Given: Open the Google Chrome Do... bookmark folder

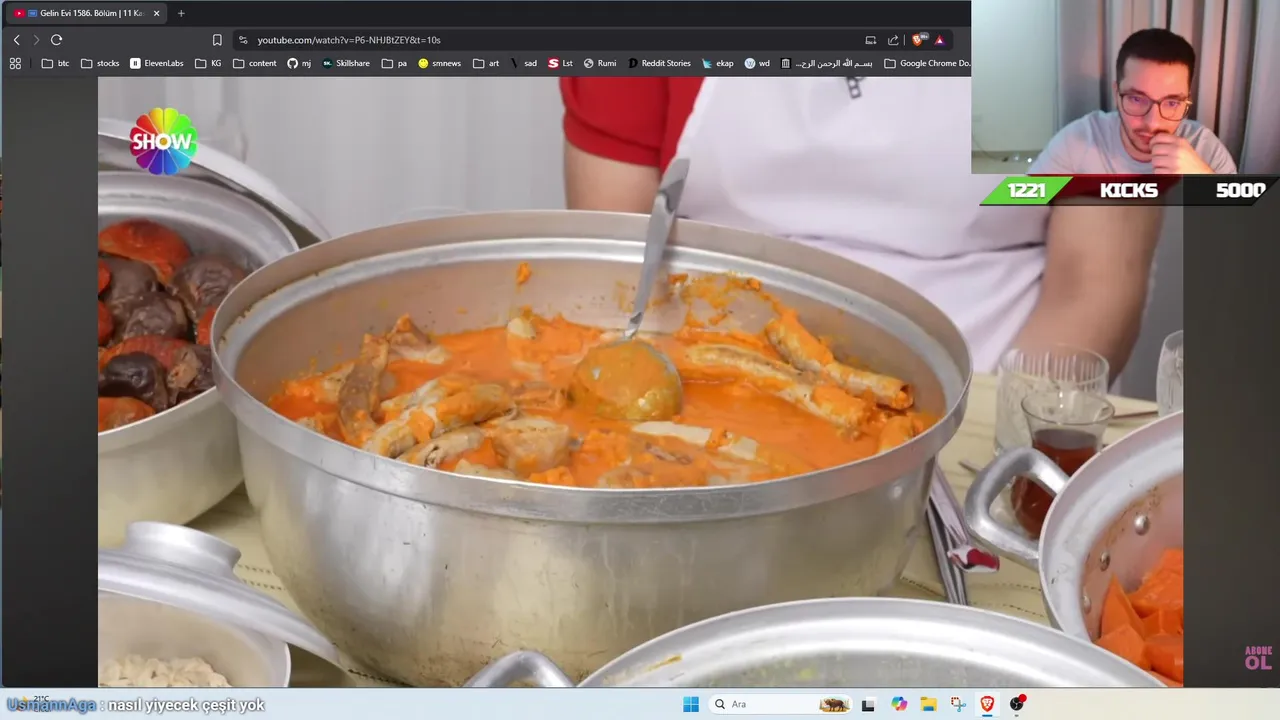Looking at the screenshot, I should [x=927, y=63].
